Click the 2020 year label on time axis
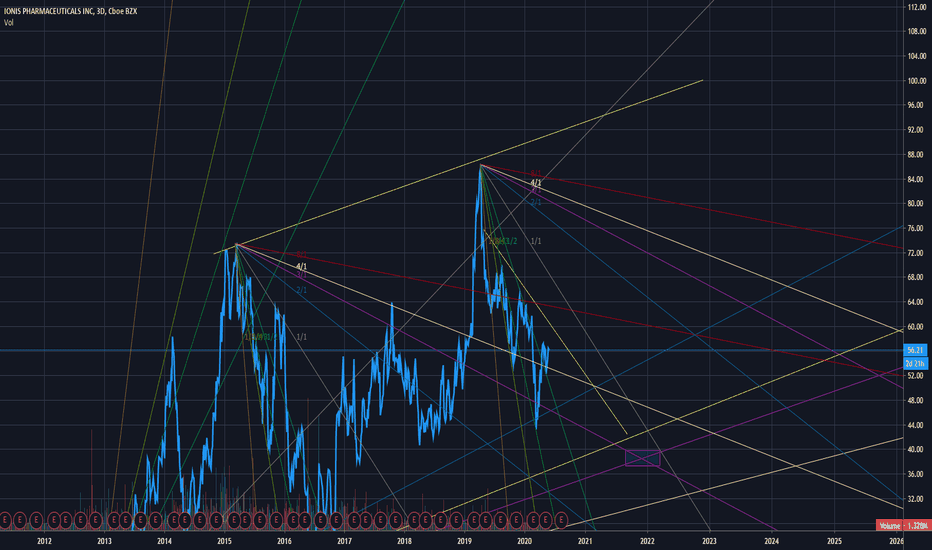The image size is (932, 550). 524,541
